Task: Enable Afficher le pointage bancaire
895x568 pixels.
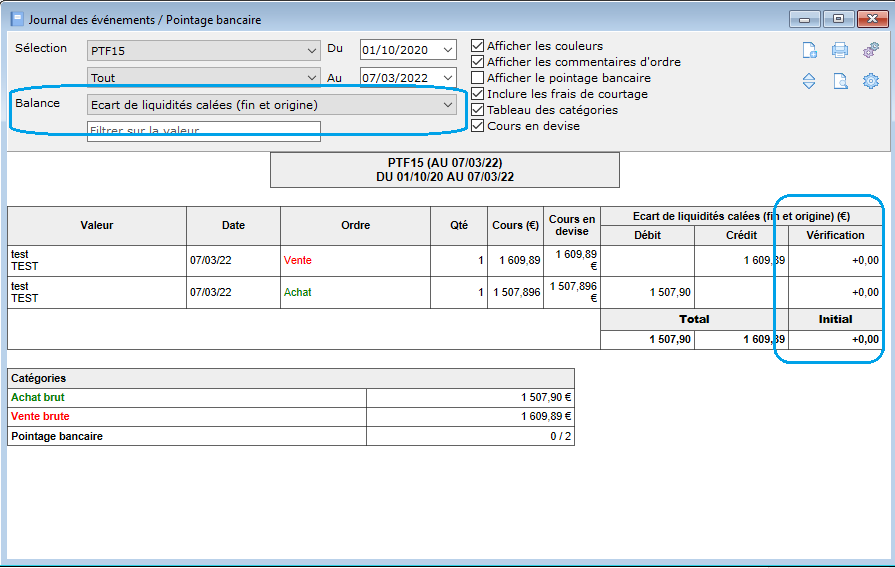Action: 478,78
